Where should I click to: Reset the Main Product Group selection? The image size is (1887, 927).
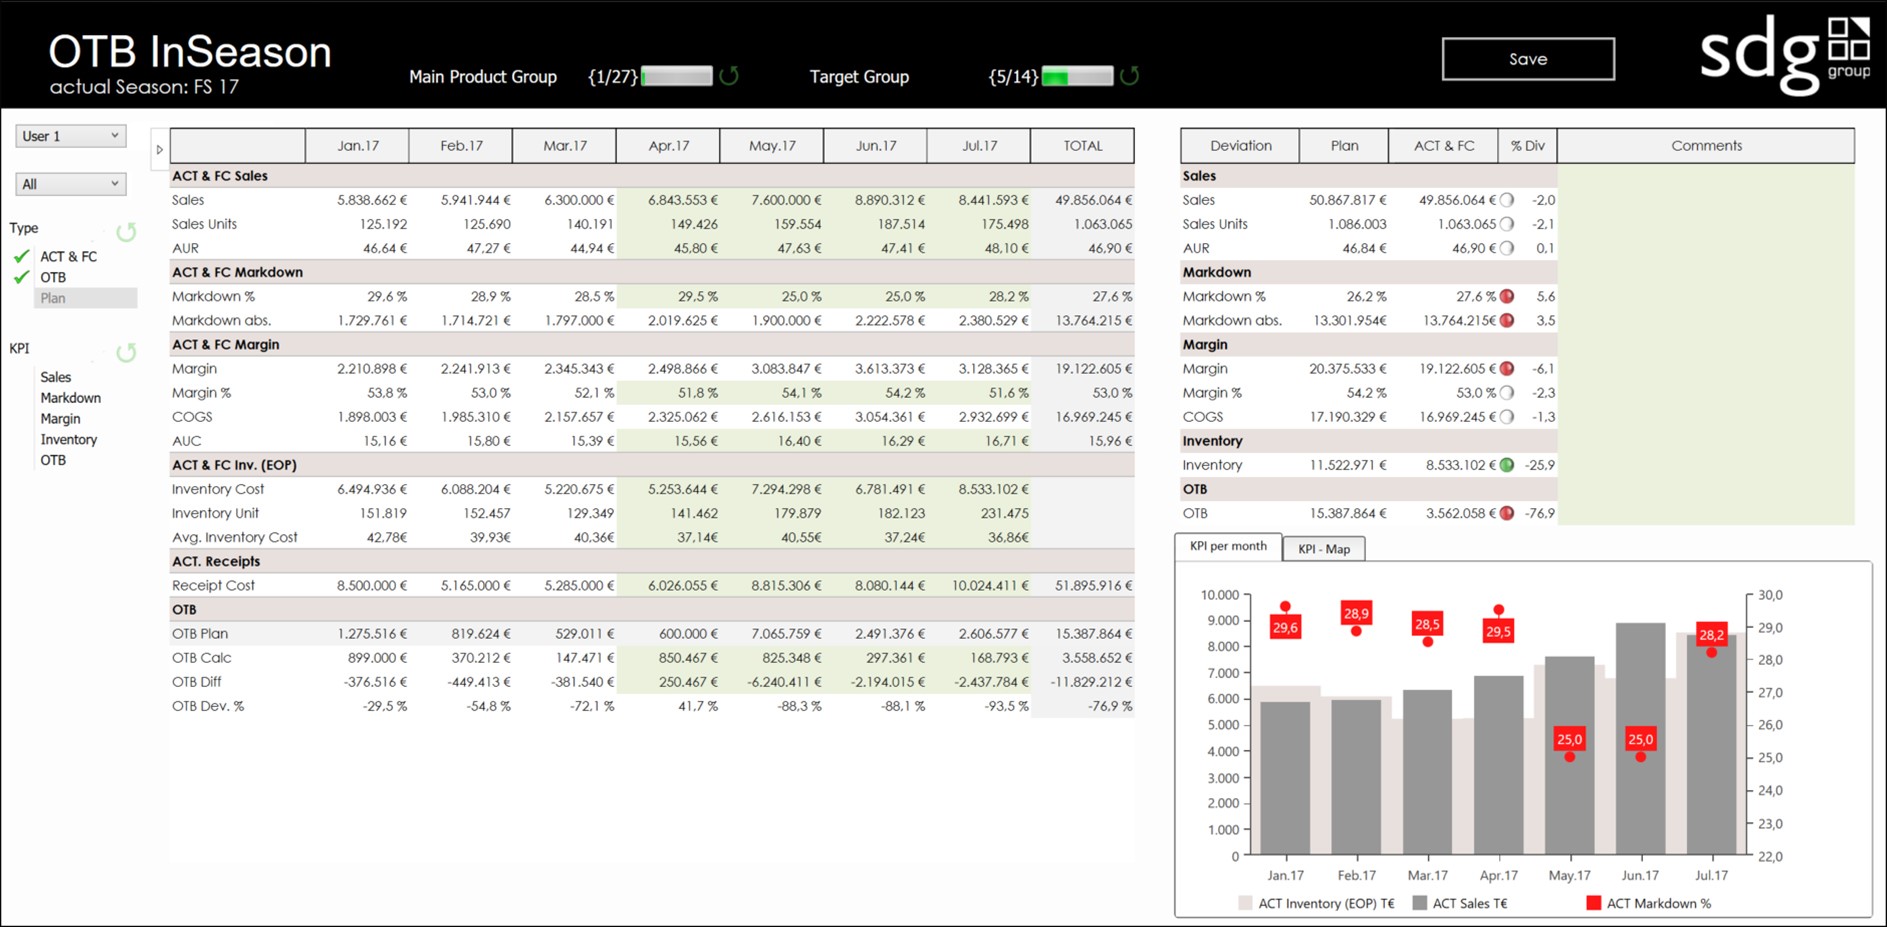click(x=729, y=76)
